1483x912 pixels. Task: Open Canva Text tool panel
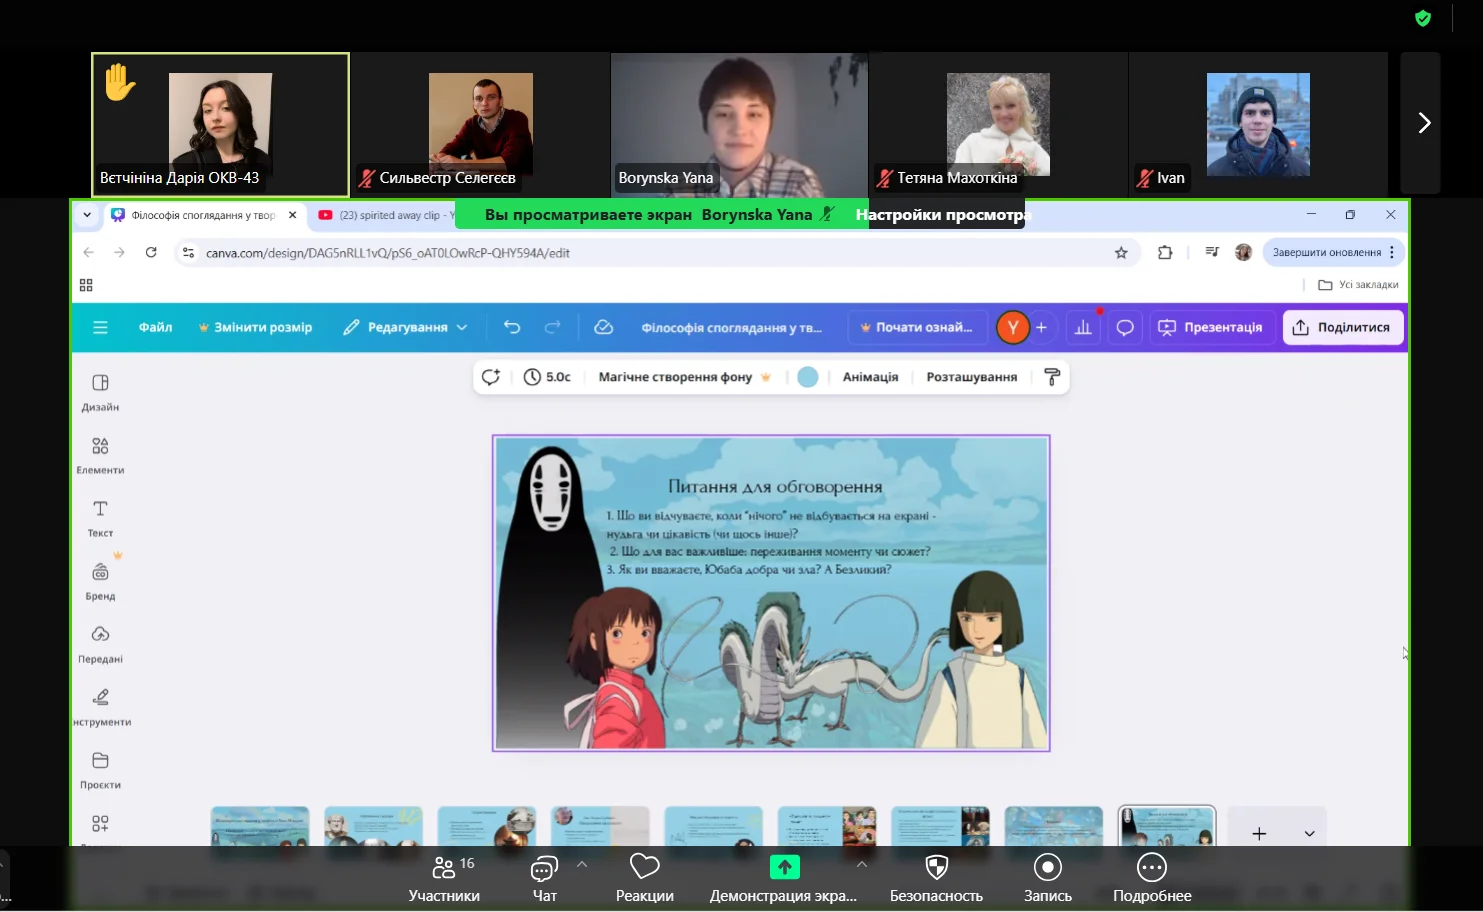(100, 517)
